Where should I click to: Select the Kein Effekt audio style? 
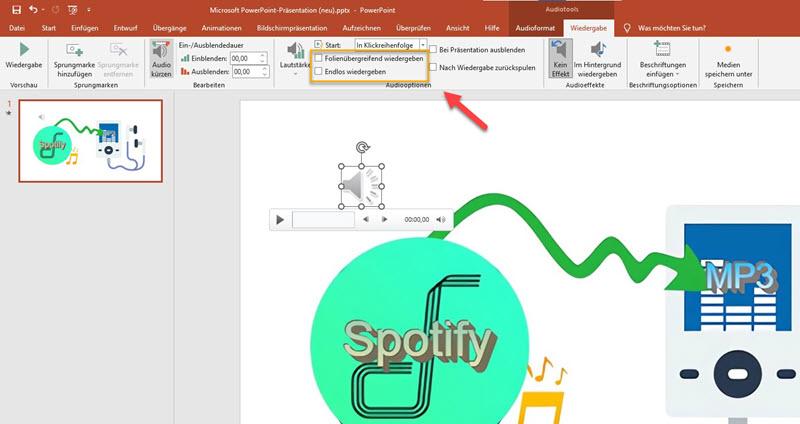tap(560, 59)
